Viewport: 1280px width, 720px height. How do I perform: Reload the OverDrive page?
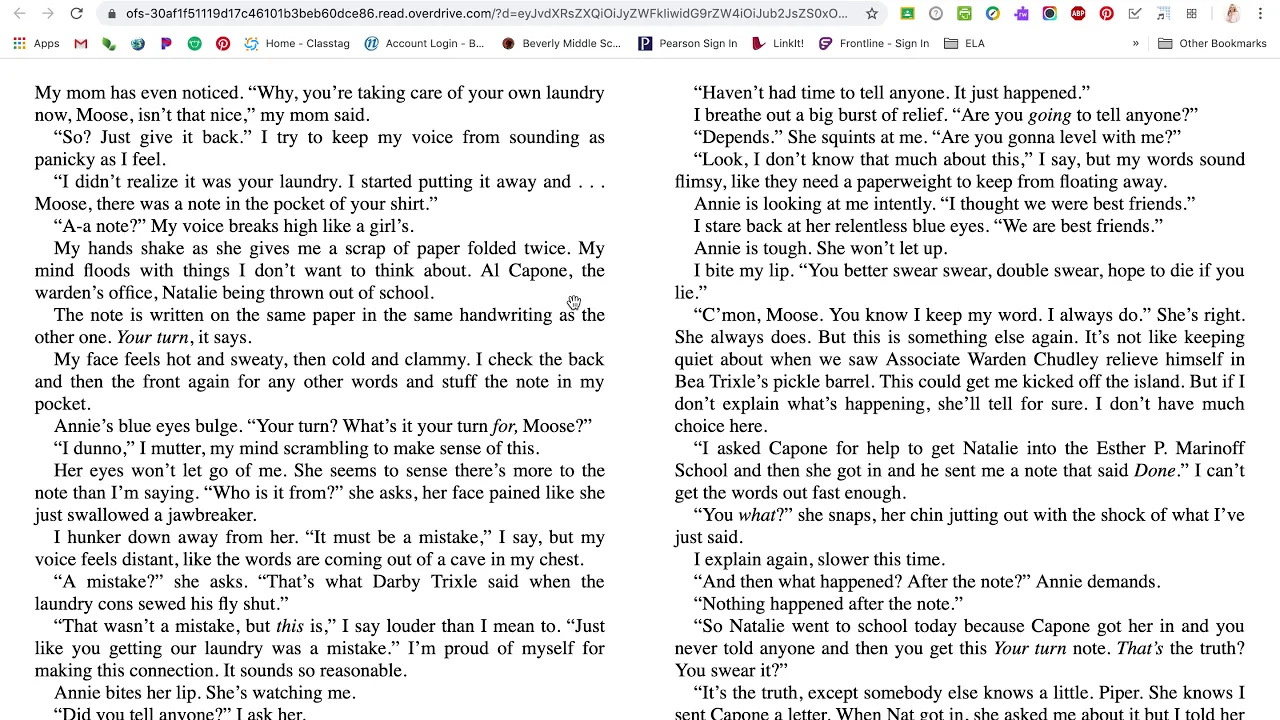tap(76, 13)
